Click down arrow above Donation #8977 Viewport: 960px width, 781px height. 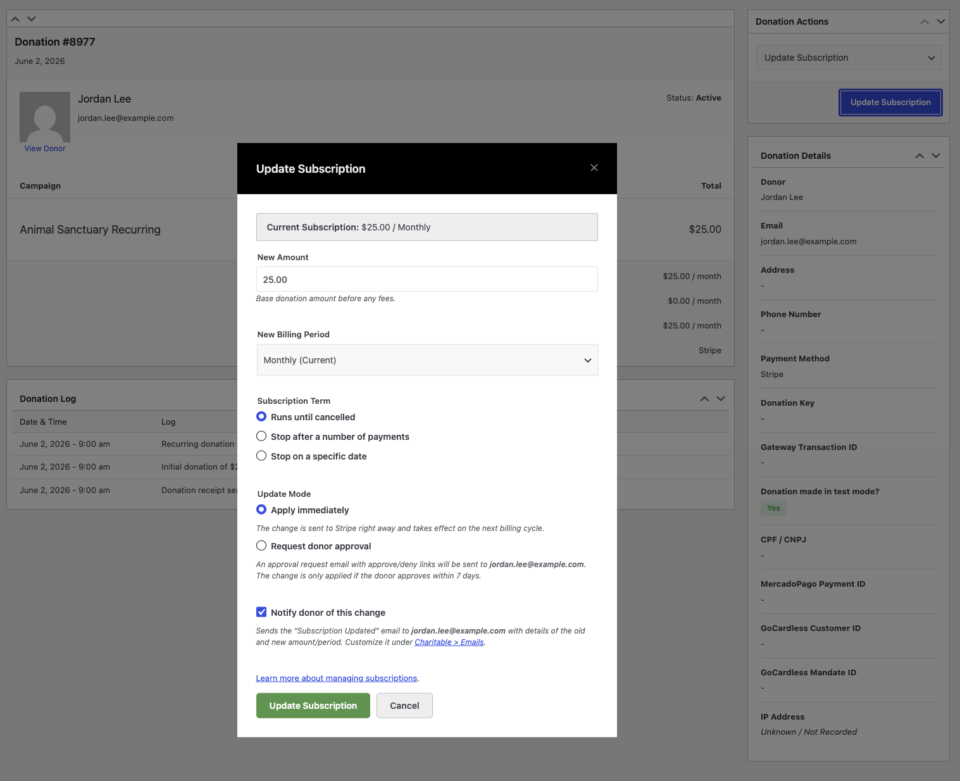point(31,19)
